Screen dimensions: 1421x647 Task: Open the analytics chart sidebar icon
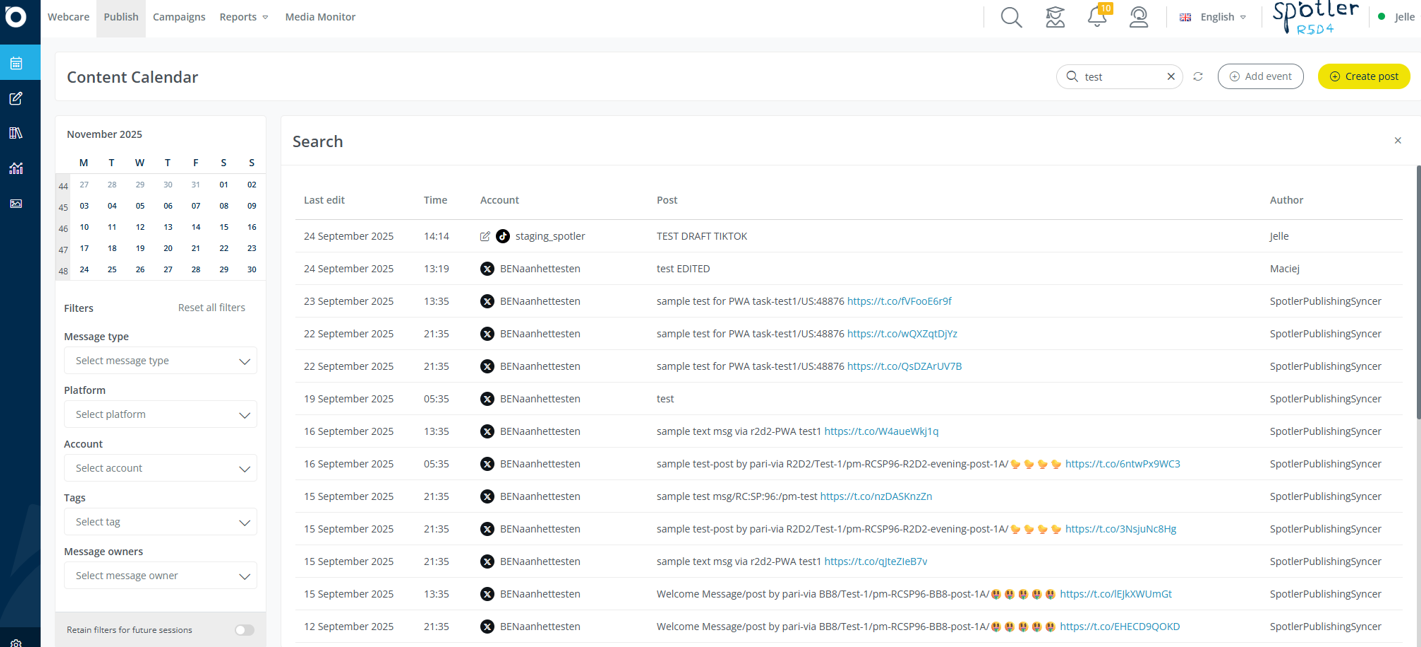16,168
